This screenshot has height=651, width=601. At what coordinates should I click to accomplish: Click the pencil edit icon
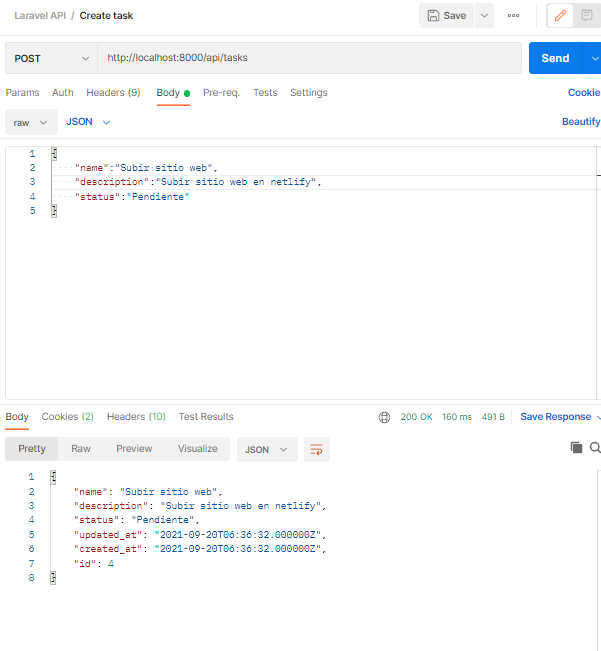tap(560, 16)
